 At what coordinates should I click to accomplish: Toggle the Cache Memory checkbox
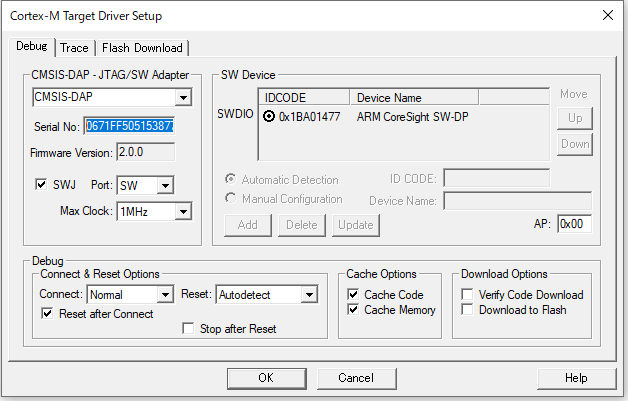click(x=353, y=310)
